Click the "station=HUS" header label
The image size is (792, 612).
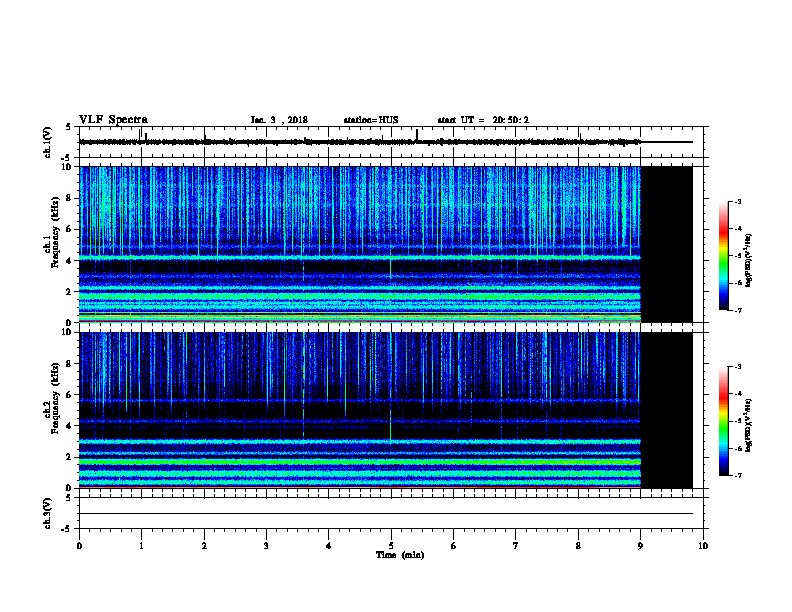[371, 120]
